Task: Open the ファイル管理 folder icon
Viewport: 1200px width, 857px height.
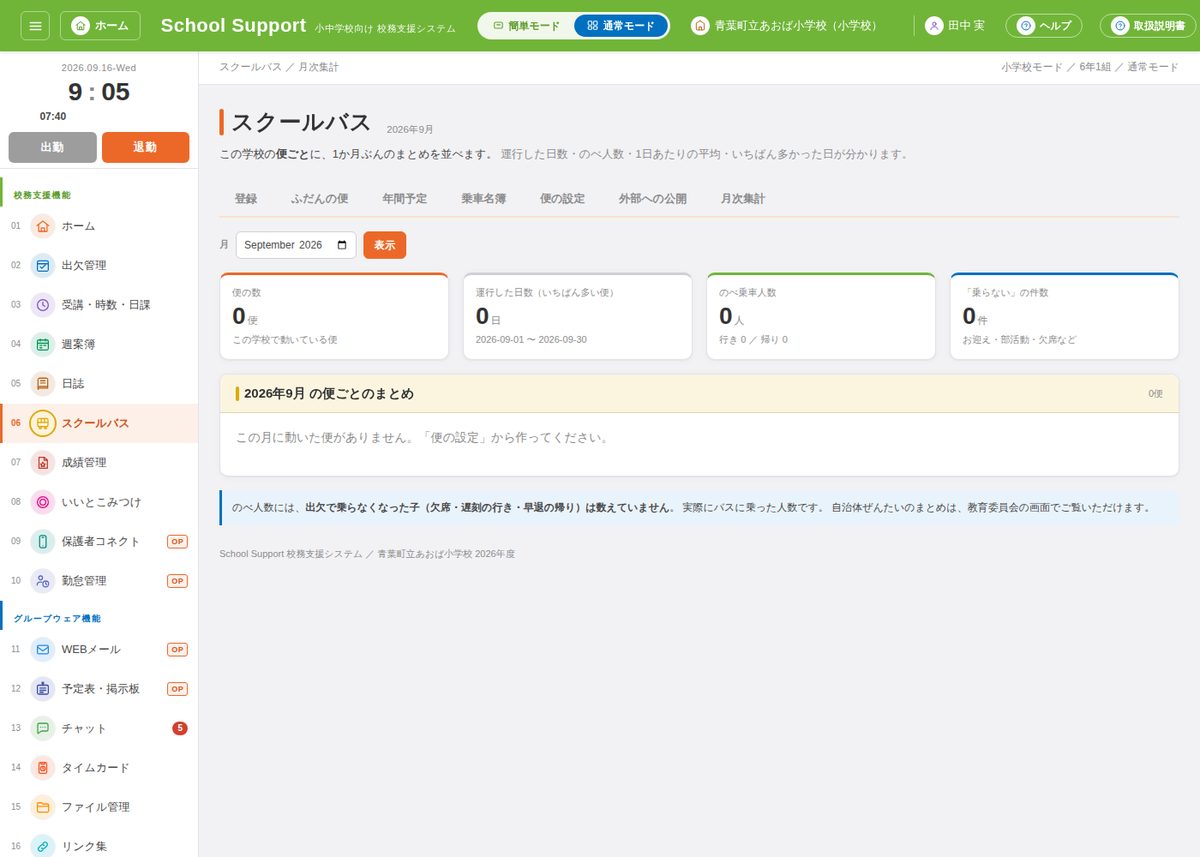Action: coord(43,807)
